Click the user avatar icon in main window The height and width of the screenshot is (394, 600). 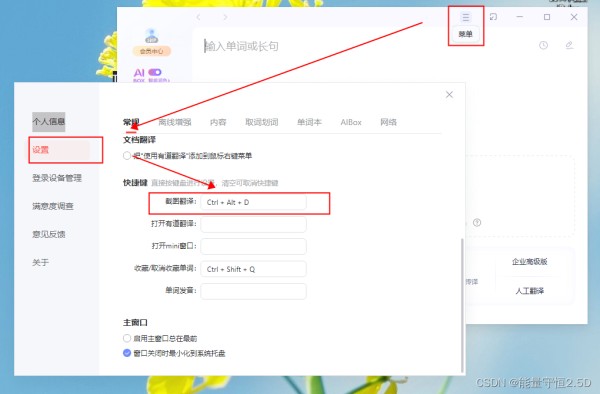152,36
